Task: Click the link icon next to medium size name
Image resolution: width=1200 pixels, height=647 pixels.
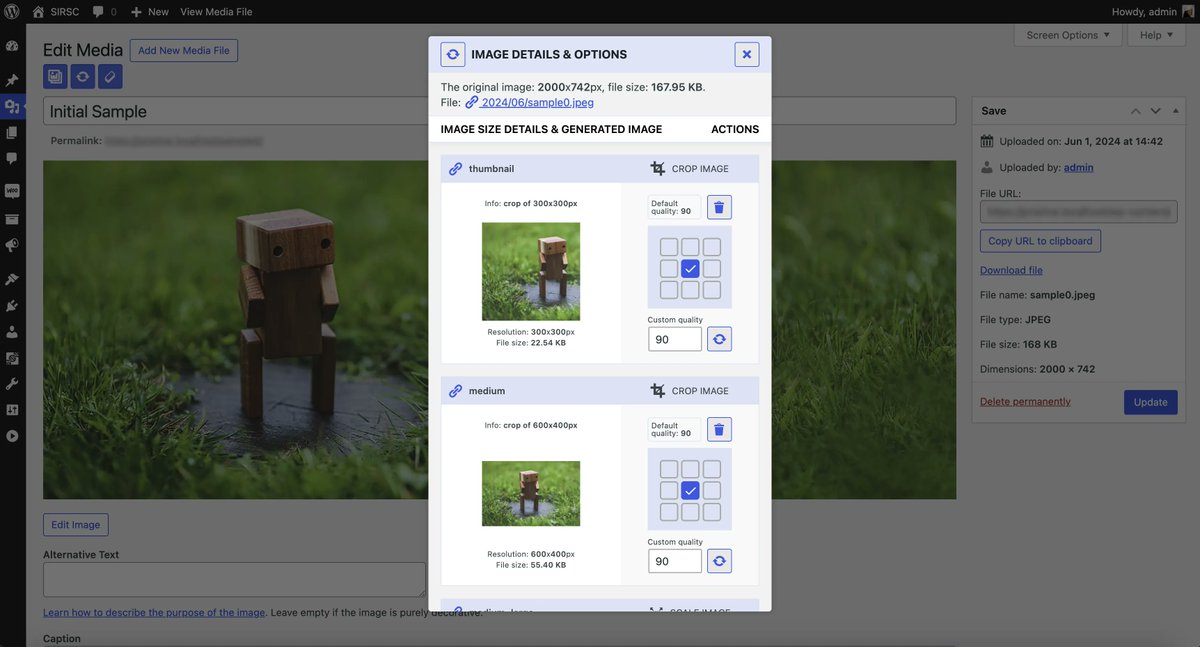Action: [456, 390]
